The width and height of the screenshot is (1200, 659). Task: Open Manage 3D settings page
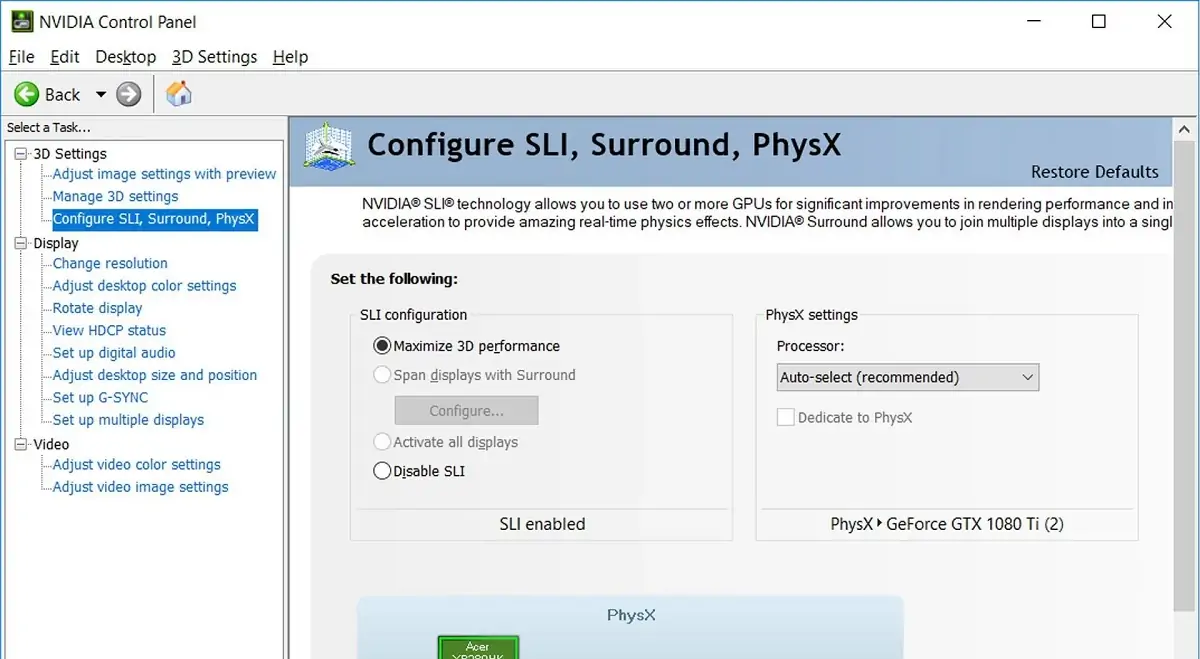(115, 196)
